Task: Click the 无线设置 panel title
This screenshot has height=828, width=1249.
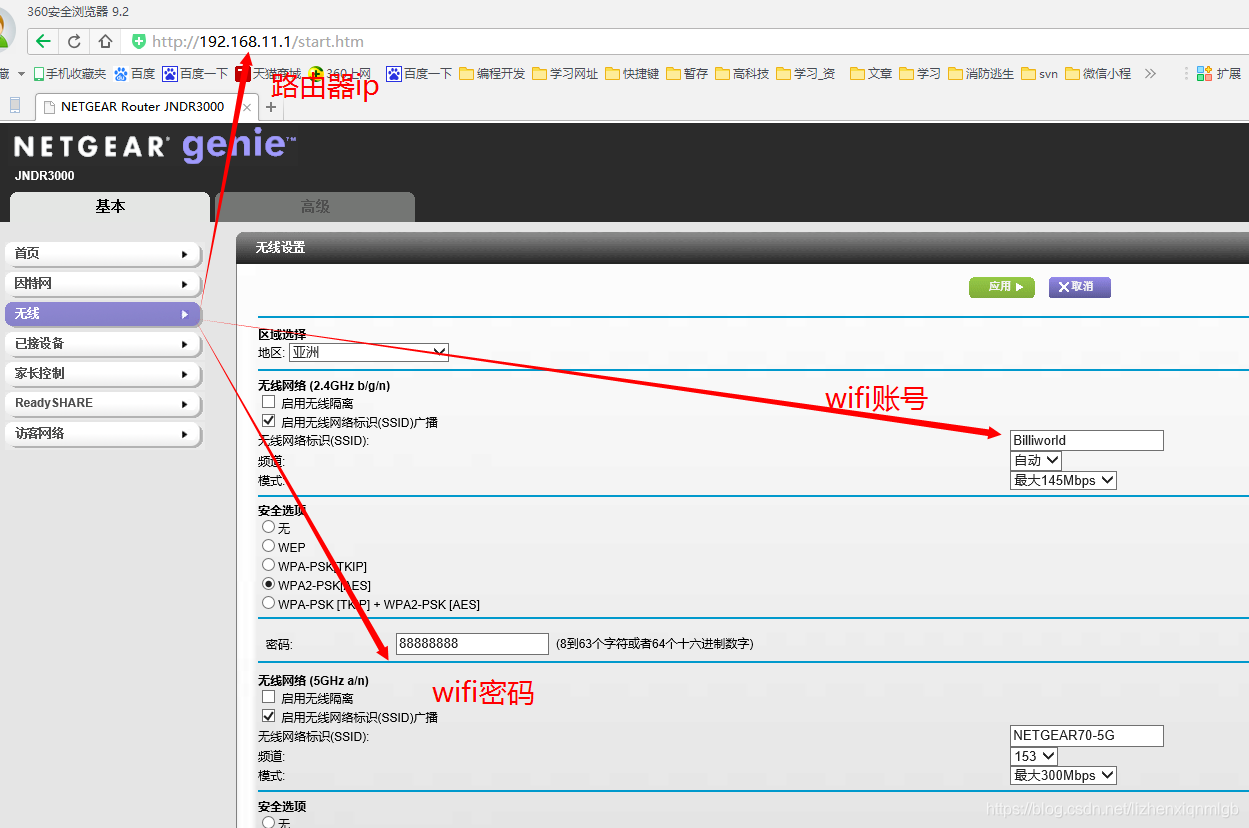Action: pos(281,248)
